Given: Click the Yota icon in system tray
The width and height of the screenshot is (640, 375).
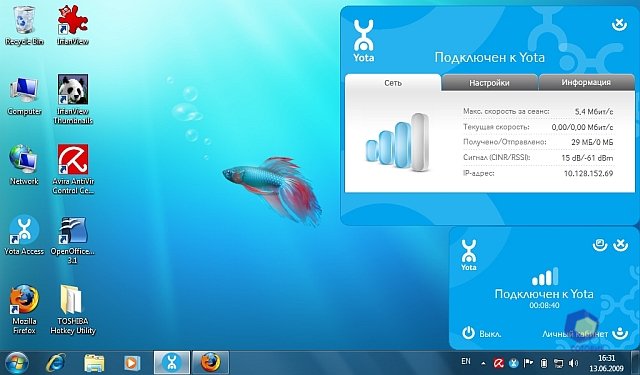Looking at the screenshot, I should point(513,363).
